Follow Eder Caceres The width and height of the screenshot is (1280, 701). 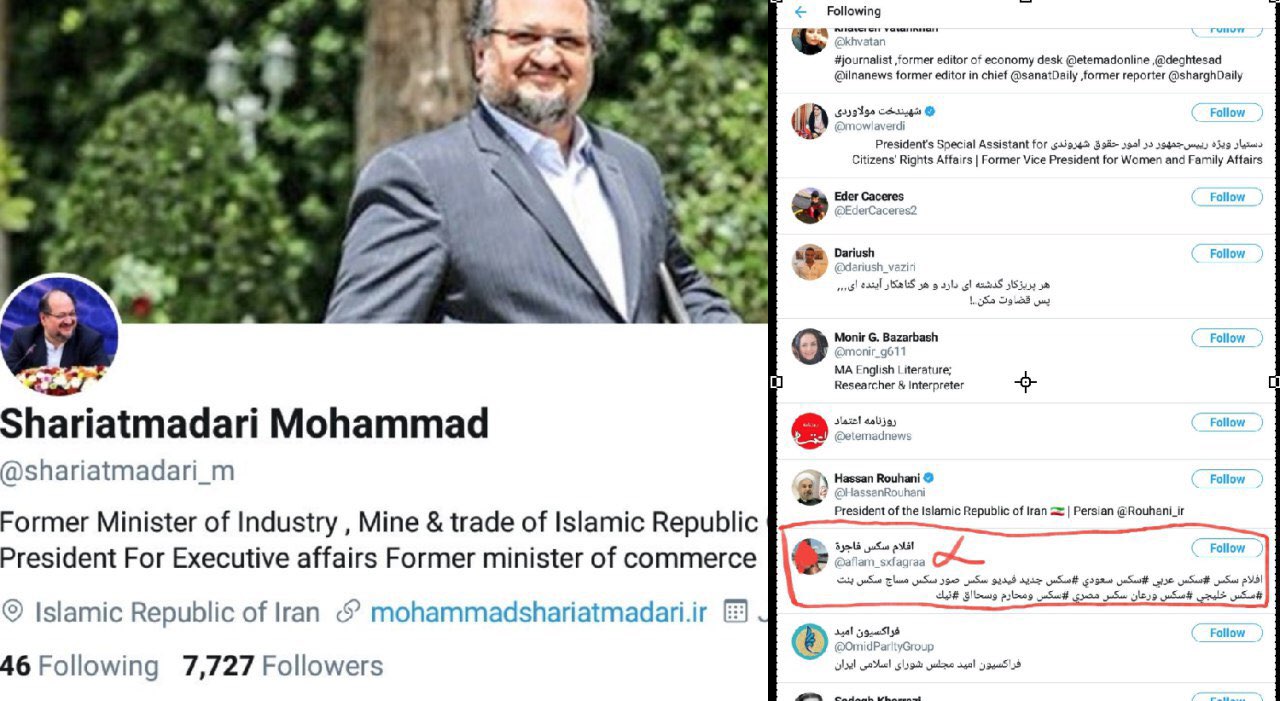[x=1226, y=197]
